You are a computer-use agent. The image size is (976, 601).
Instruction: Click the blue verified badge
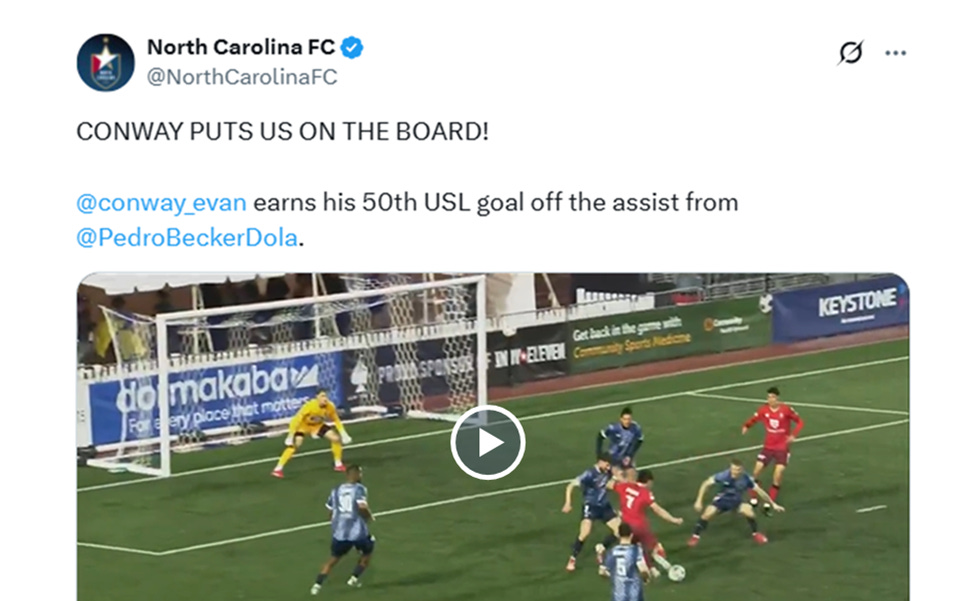(352, 47)
